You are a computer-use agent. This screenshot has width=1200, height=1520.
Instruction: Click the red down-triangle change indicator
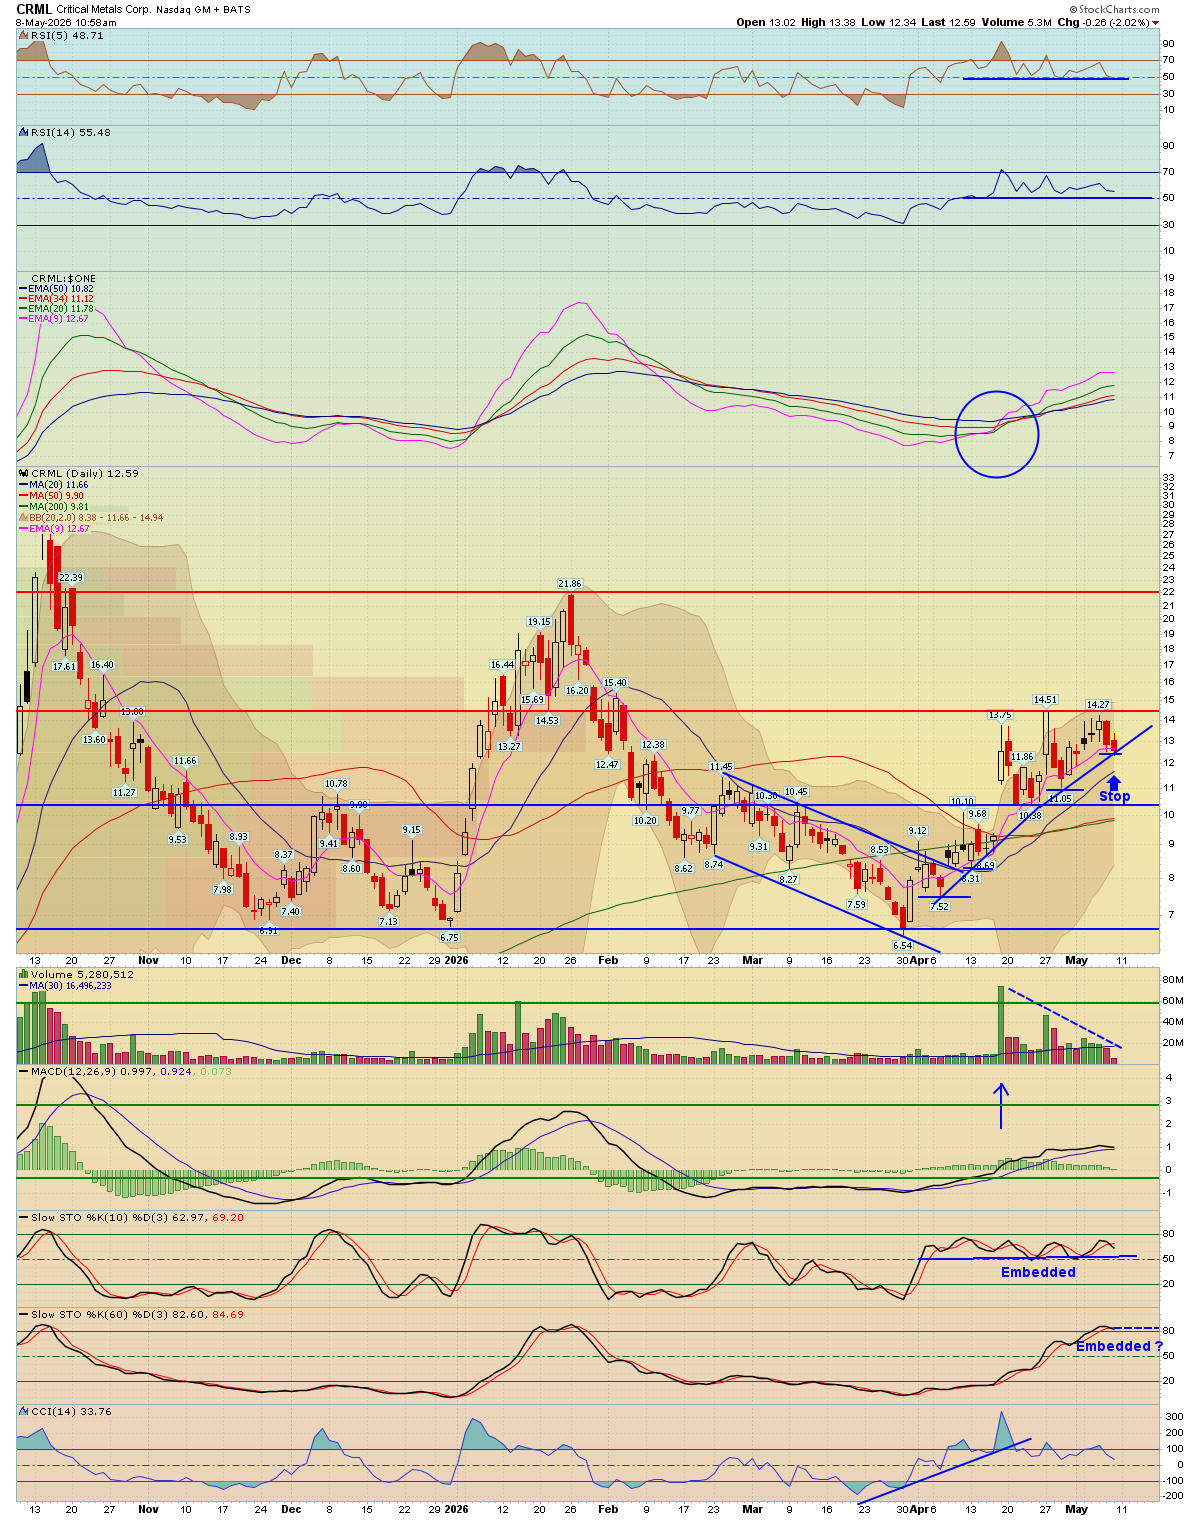1156,22
